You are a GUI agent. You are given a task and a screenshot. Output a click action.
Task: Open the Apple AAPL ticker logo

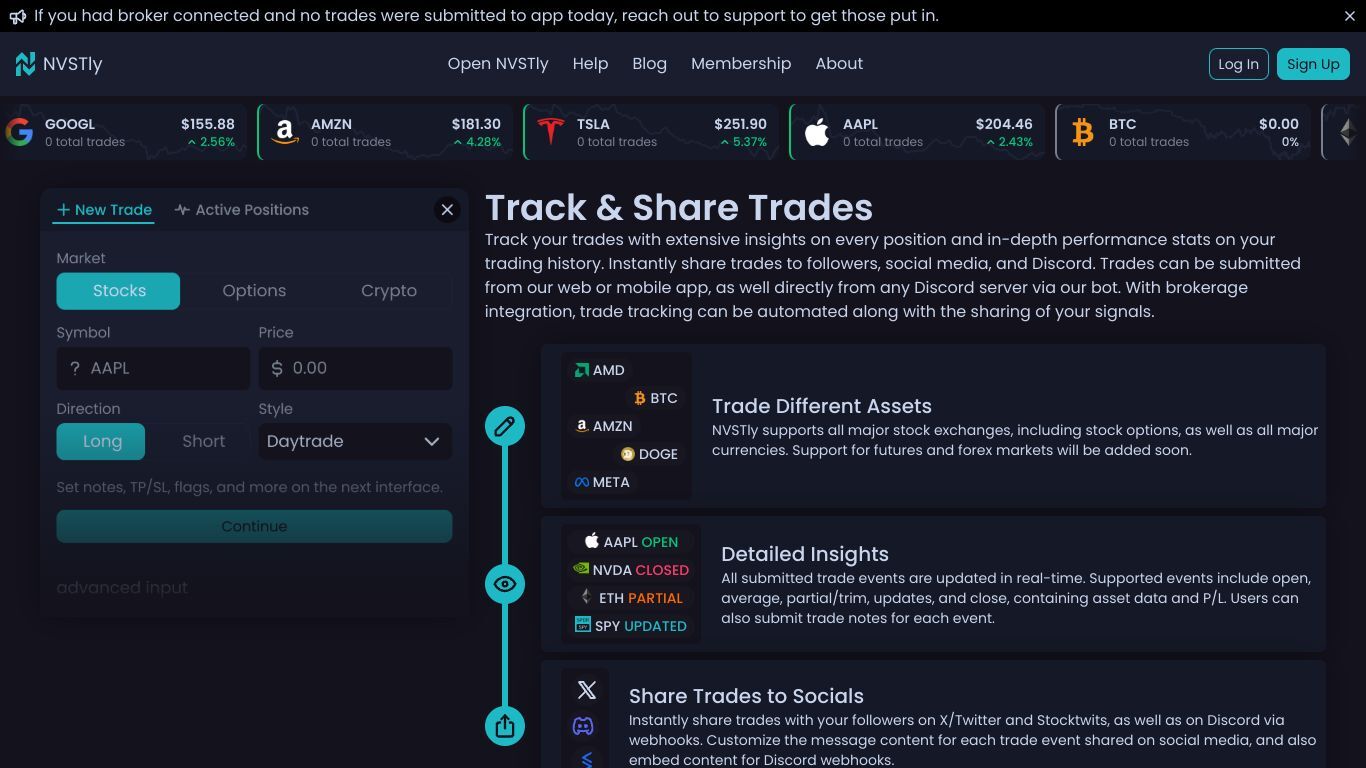tap(817, 132)
